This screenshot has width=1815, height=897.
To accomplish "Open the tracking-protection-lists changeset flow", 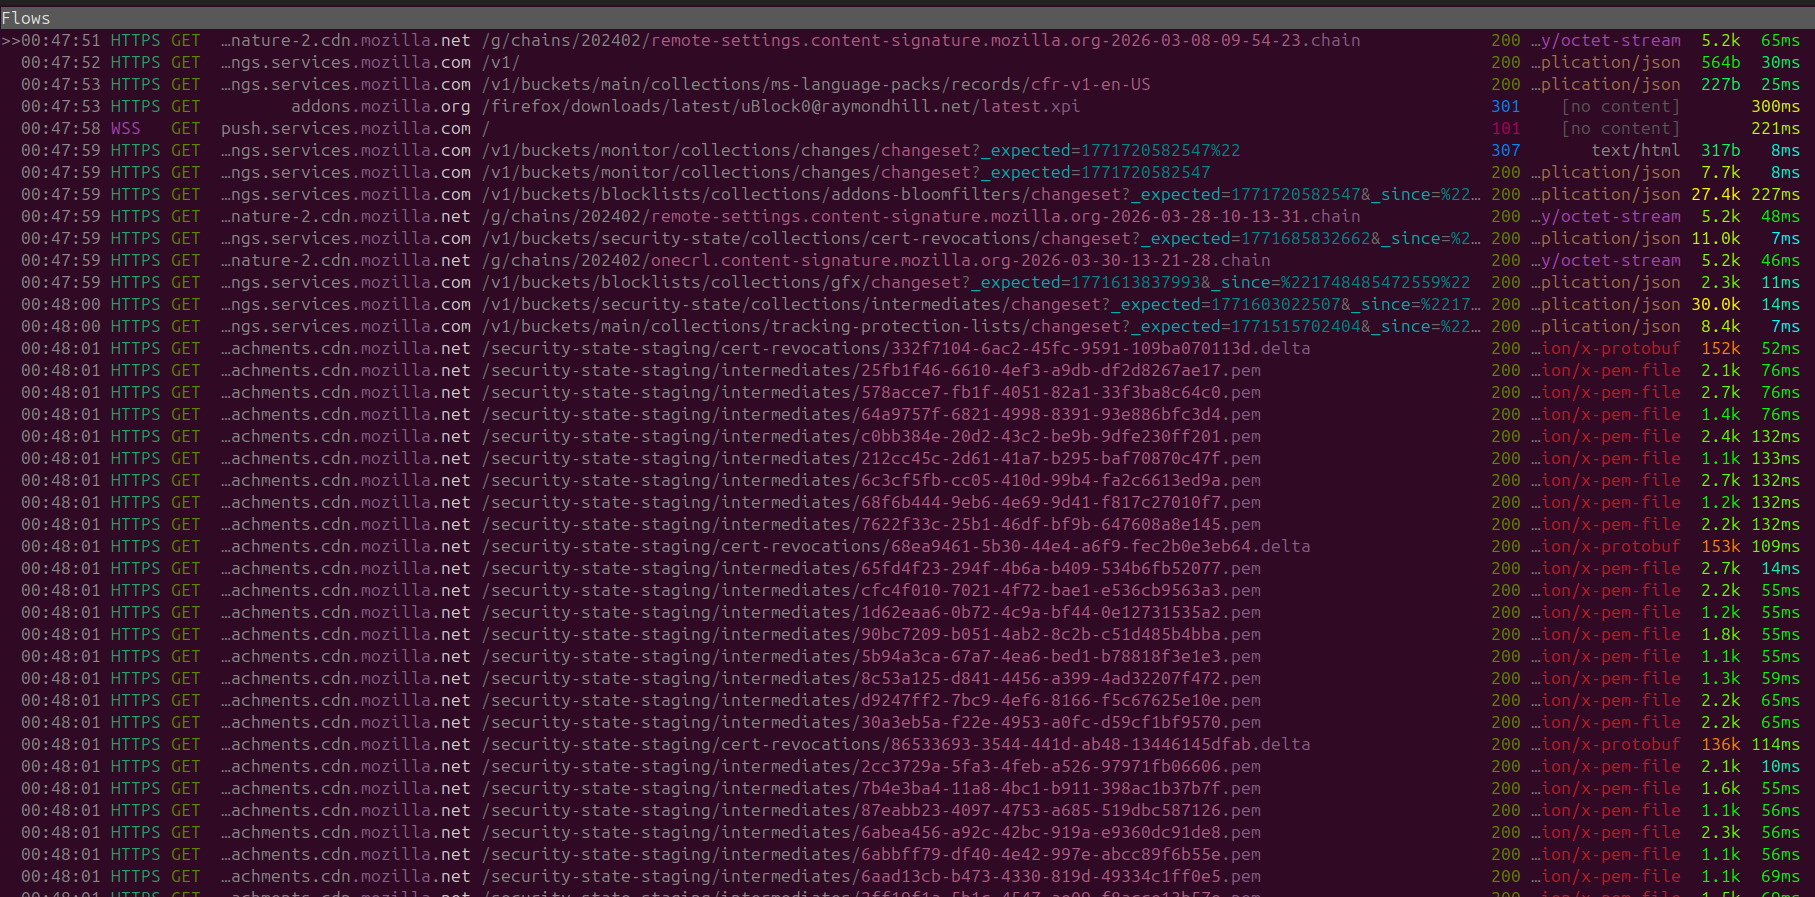I will 907,326.
